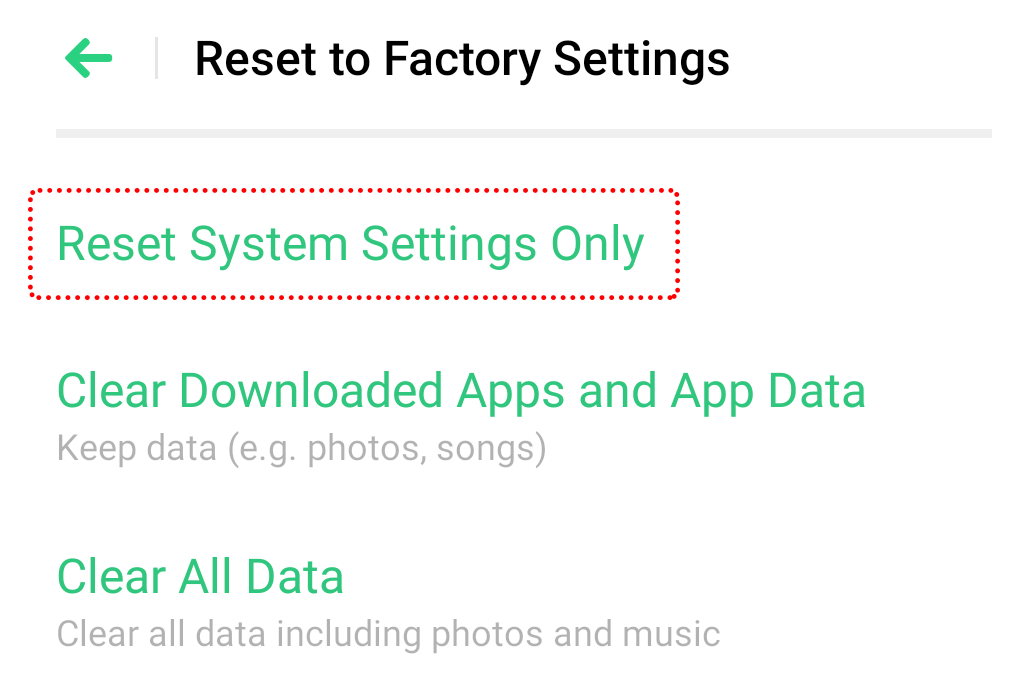Select the Clear All Data option
Screen dimensions: 1012x700
[200, 577]
